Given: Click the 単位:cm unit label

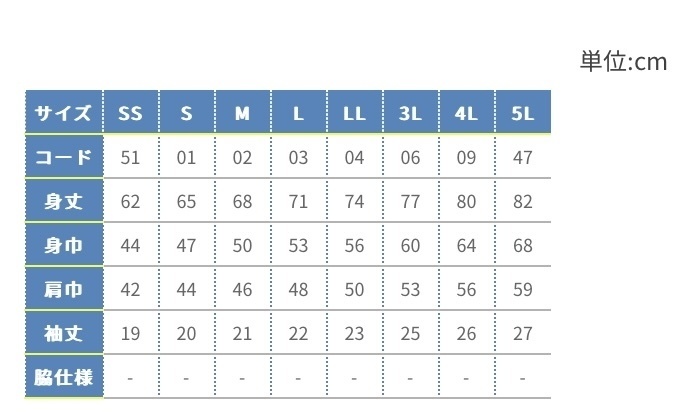Looking at the screenshot, I should click(622, 61).
